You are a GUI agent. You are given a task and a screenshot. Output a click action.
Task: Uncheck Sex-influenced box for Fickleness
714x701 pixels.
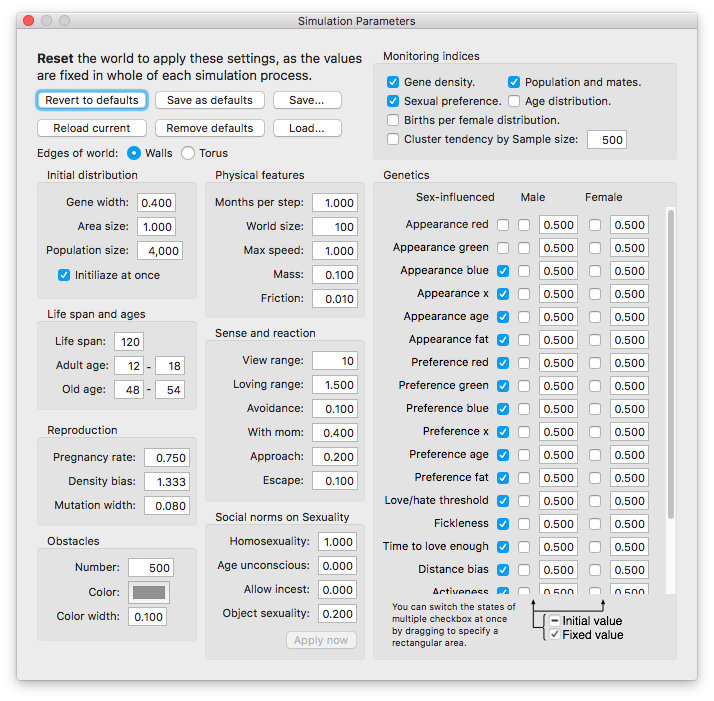[x=503, y=523]
